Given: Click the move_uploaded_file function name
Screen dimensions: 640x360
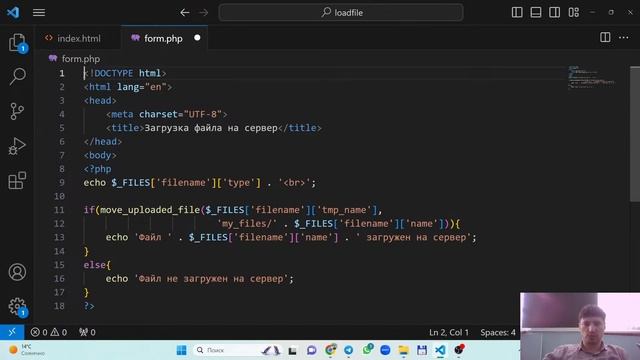Looking at the screenshot, I should (x=150, y=210).
